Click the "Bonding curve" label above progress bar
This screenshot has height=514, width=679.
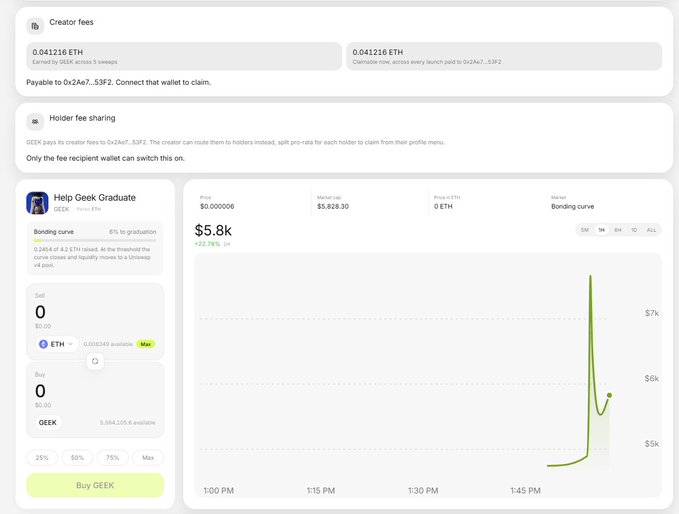tap(54, 232)
